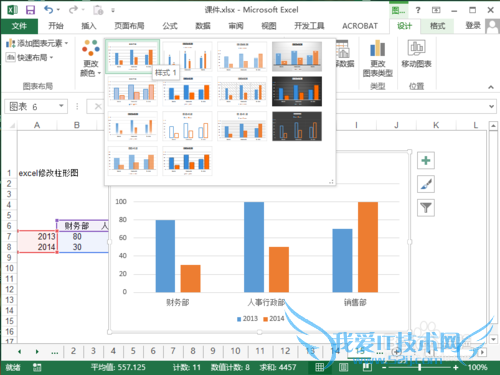Select the white outlined-bars chart style in row three
Screen dimensions: 500x375
click(x=187, y=126)
